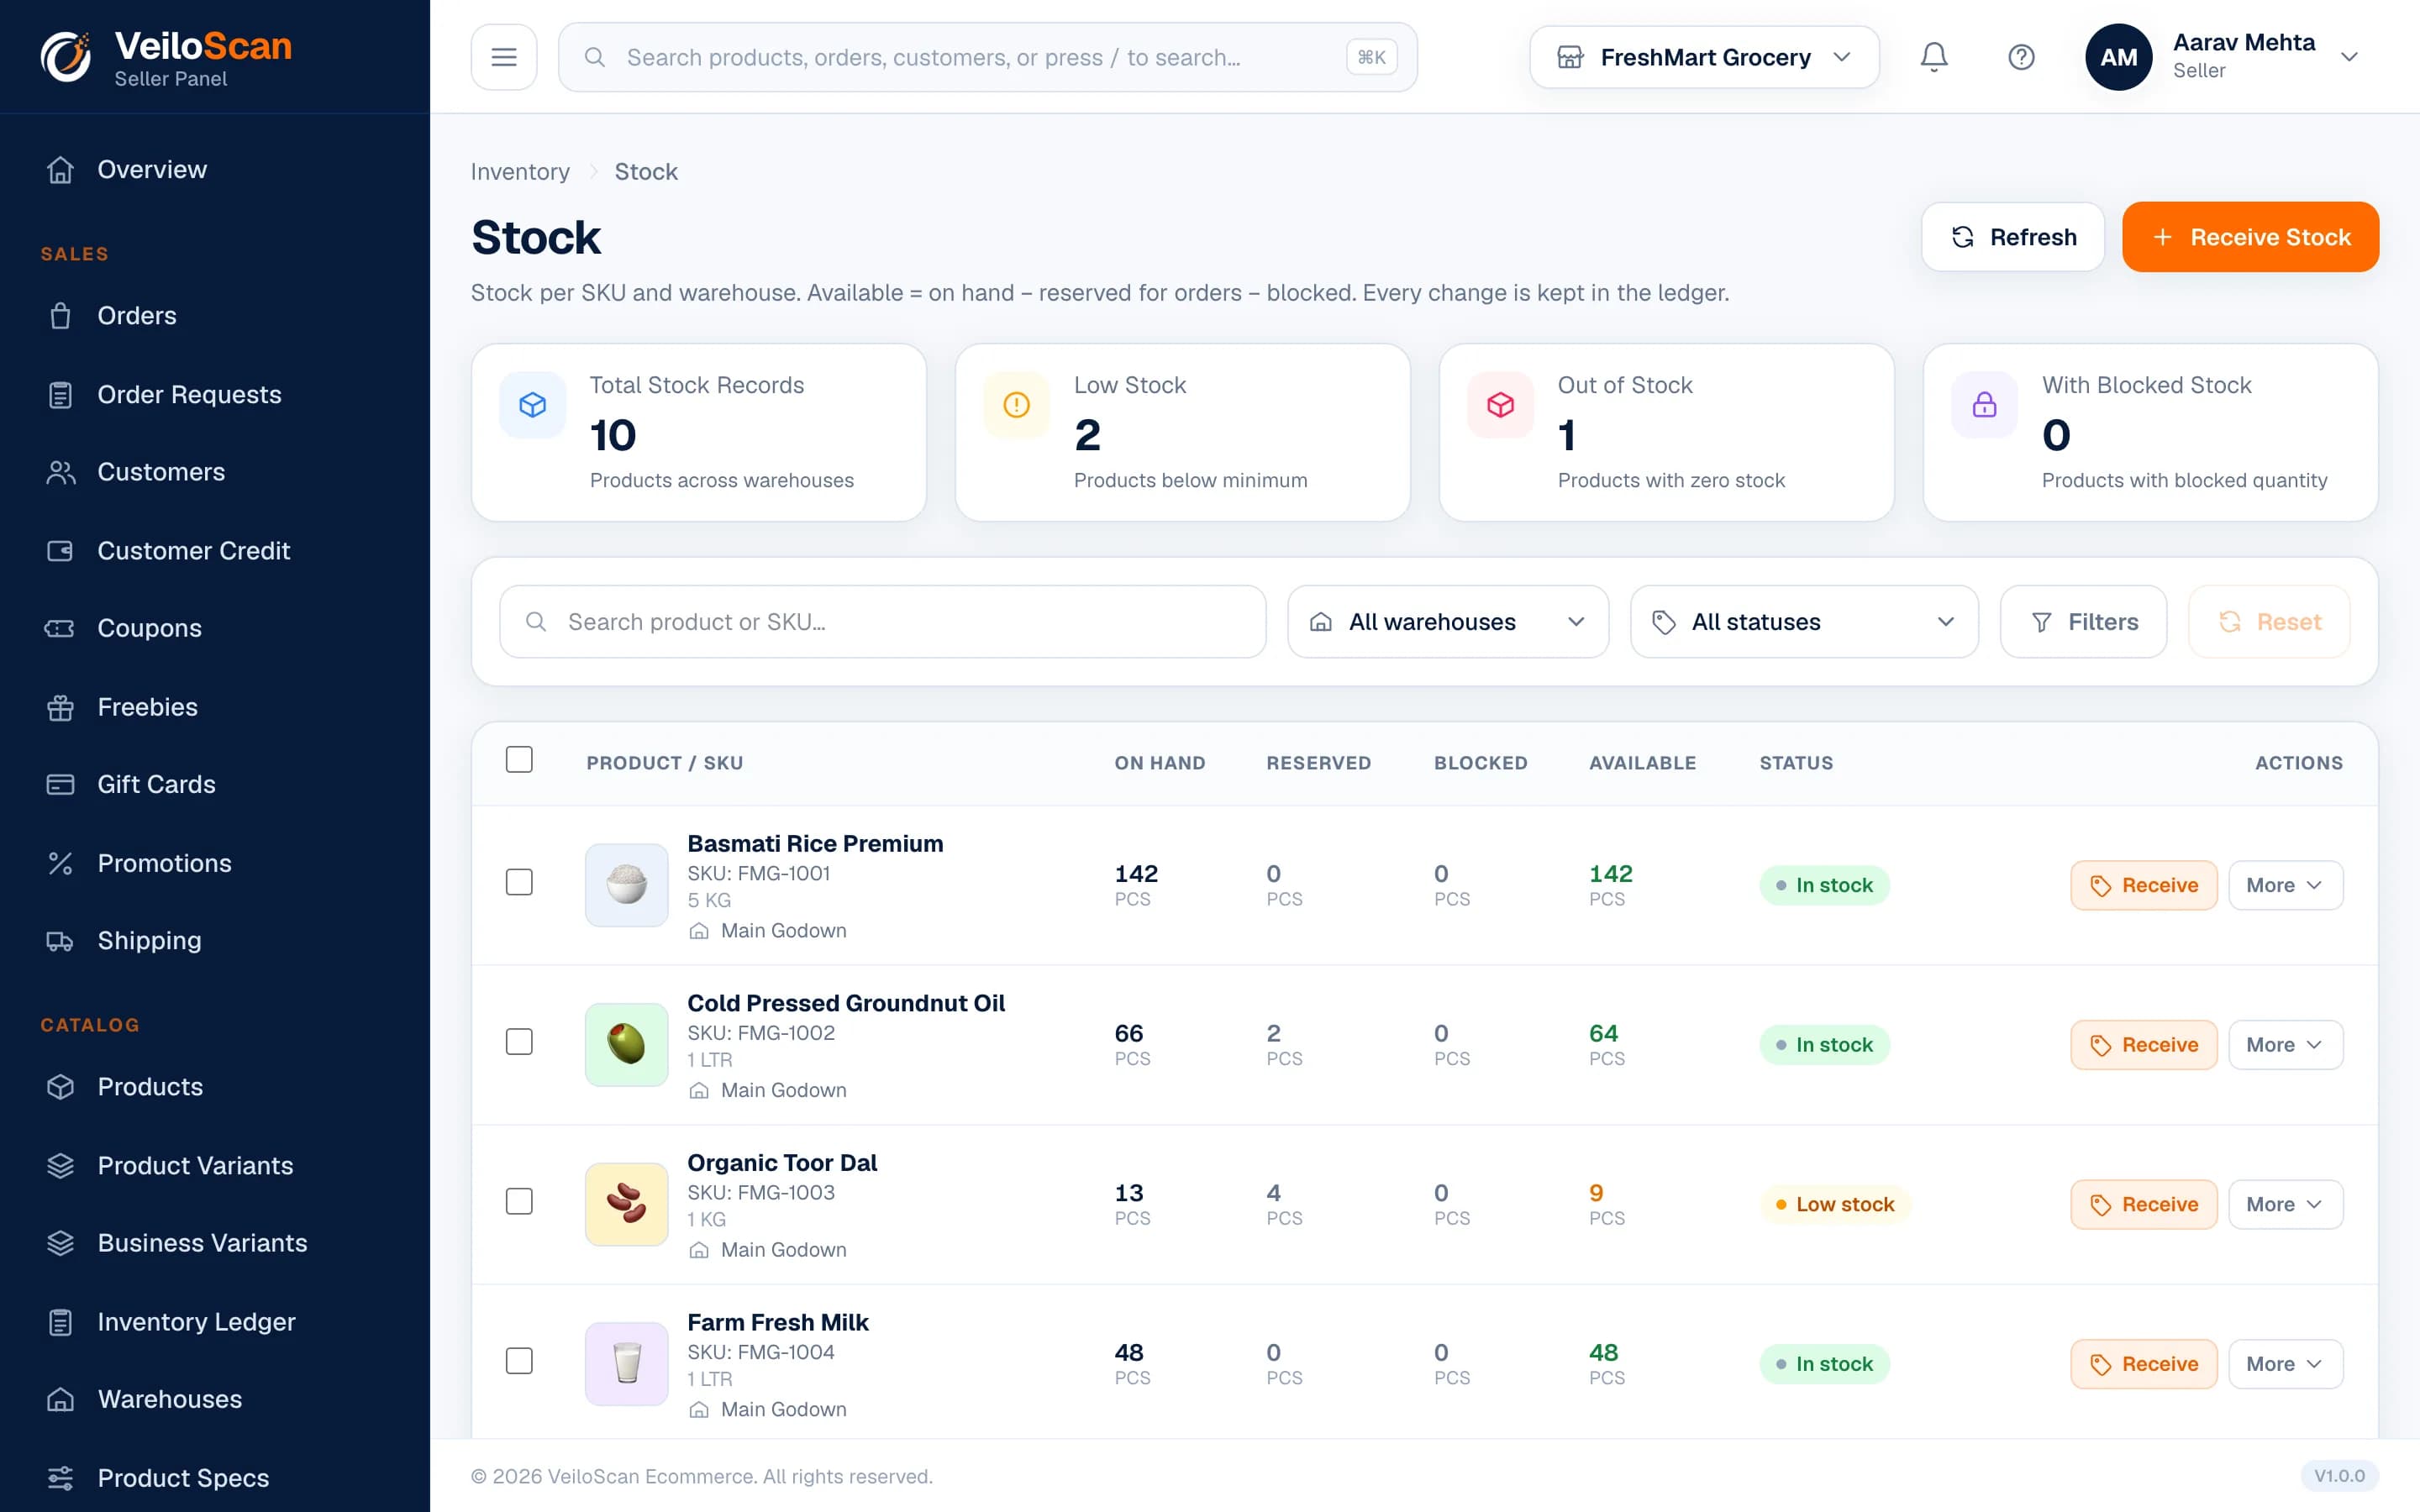This screenshot has height=1512, width=2420.
Task: Click the Customer Credit wallet icon
Action: pyautogui.click(x=61, y=551)
